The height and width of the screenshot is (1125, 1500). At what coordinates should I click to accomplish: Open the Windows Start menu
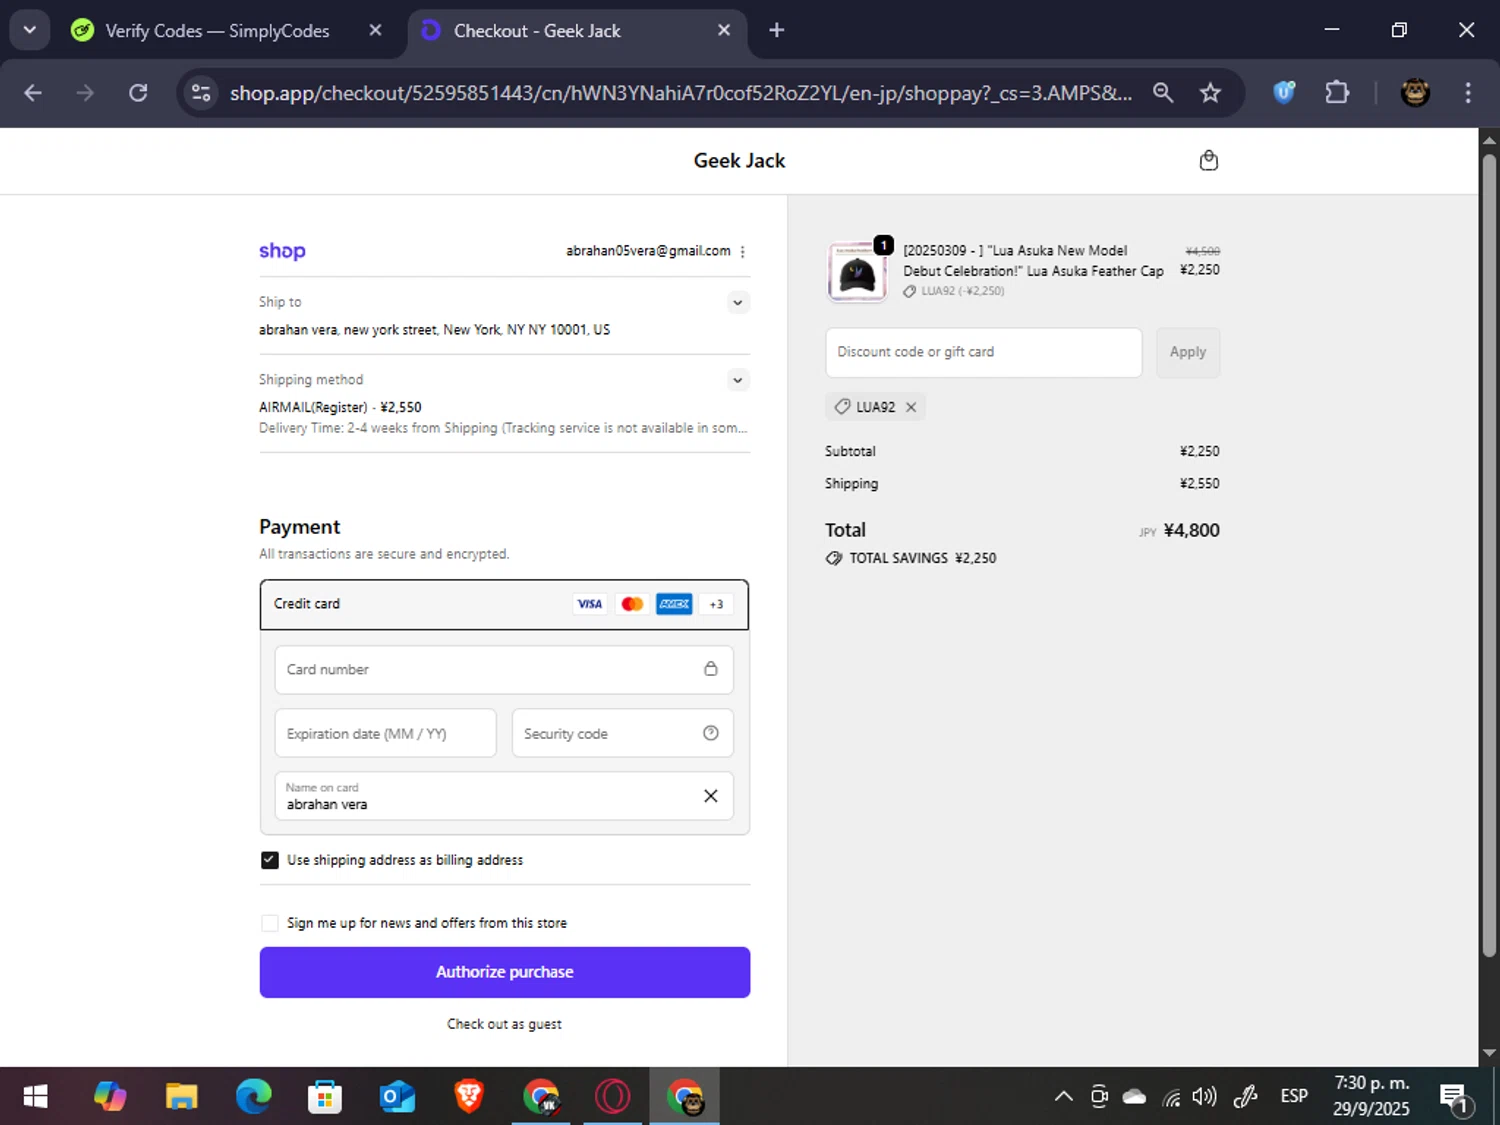[35, 1097]
